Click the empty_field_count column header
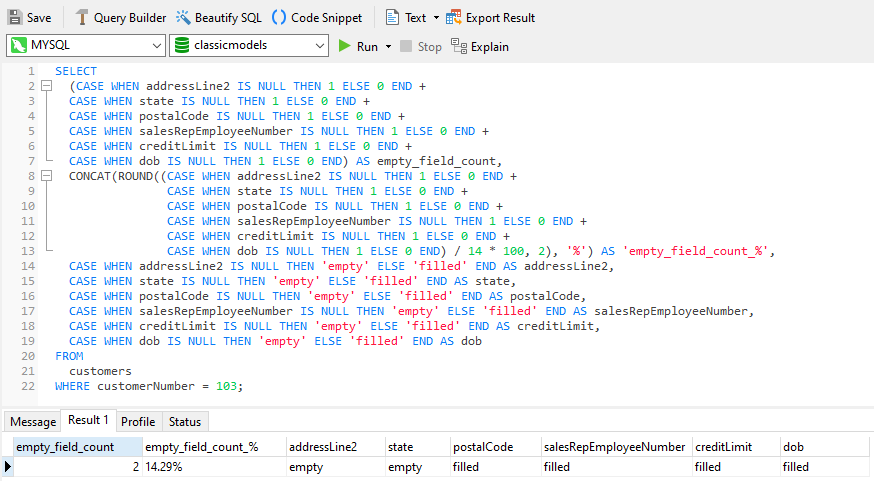 [65, 447]
